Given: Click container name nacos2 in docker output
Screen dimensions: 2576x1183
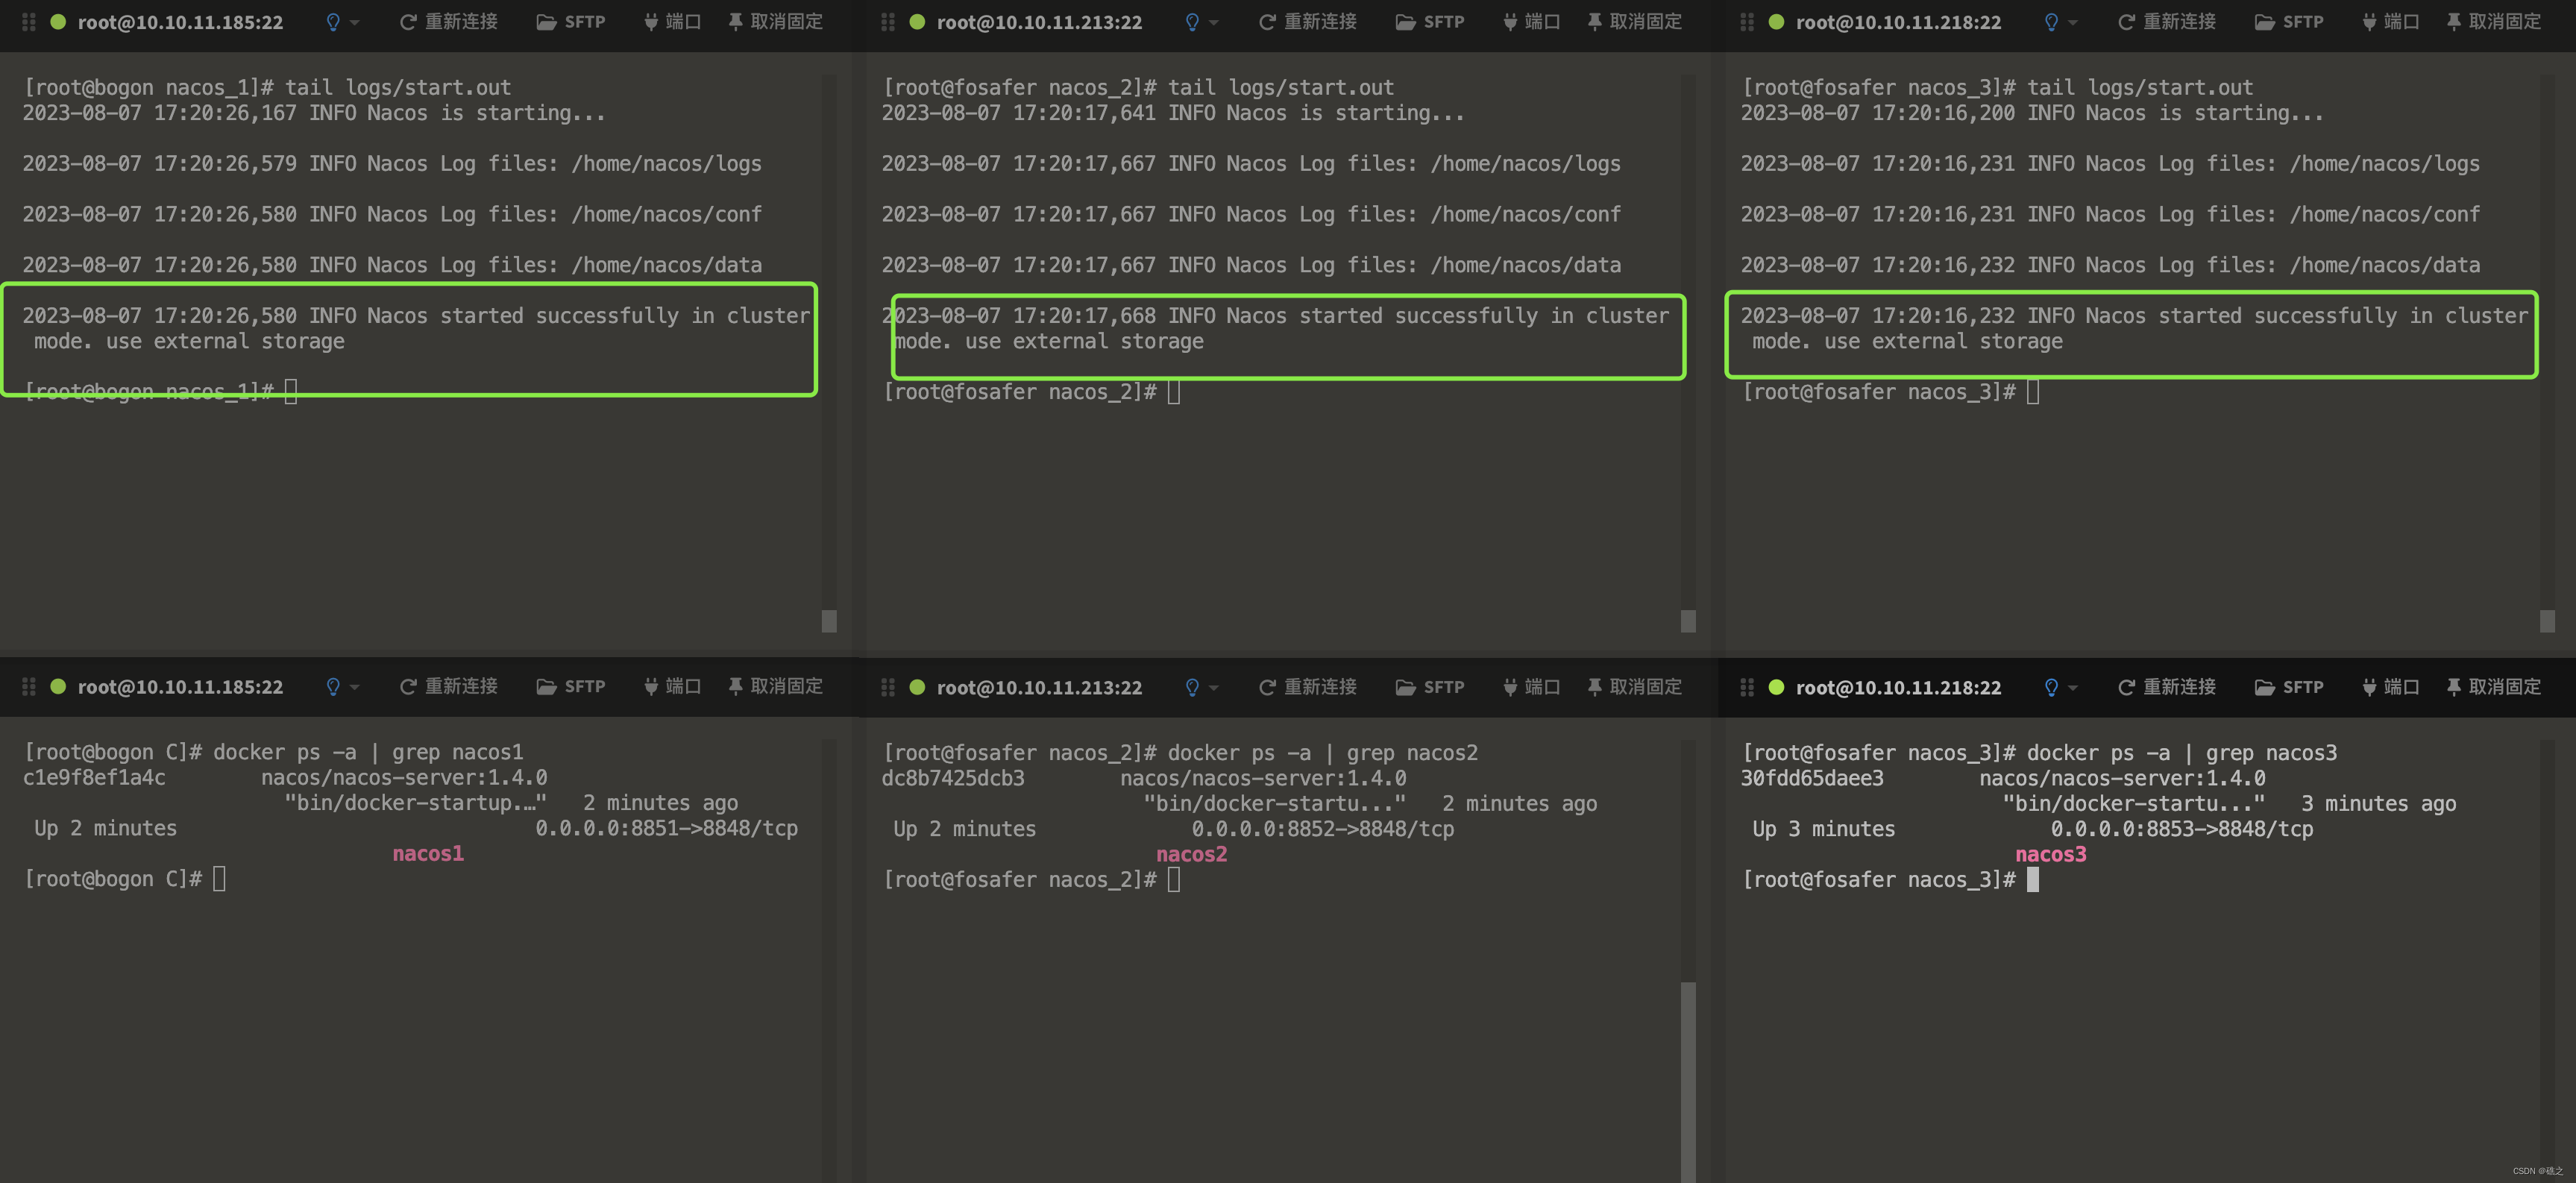Looking at the screenshot, I should pyautogui.click(x=1191, y=855).
